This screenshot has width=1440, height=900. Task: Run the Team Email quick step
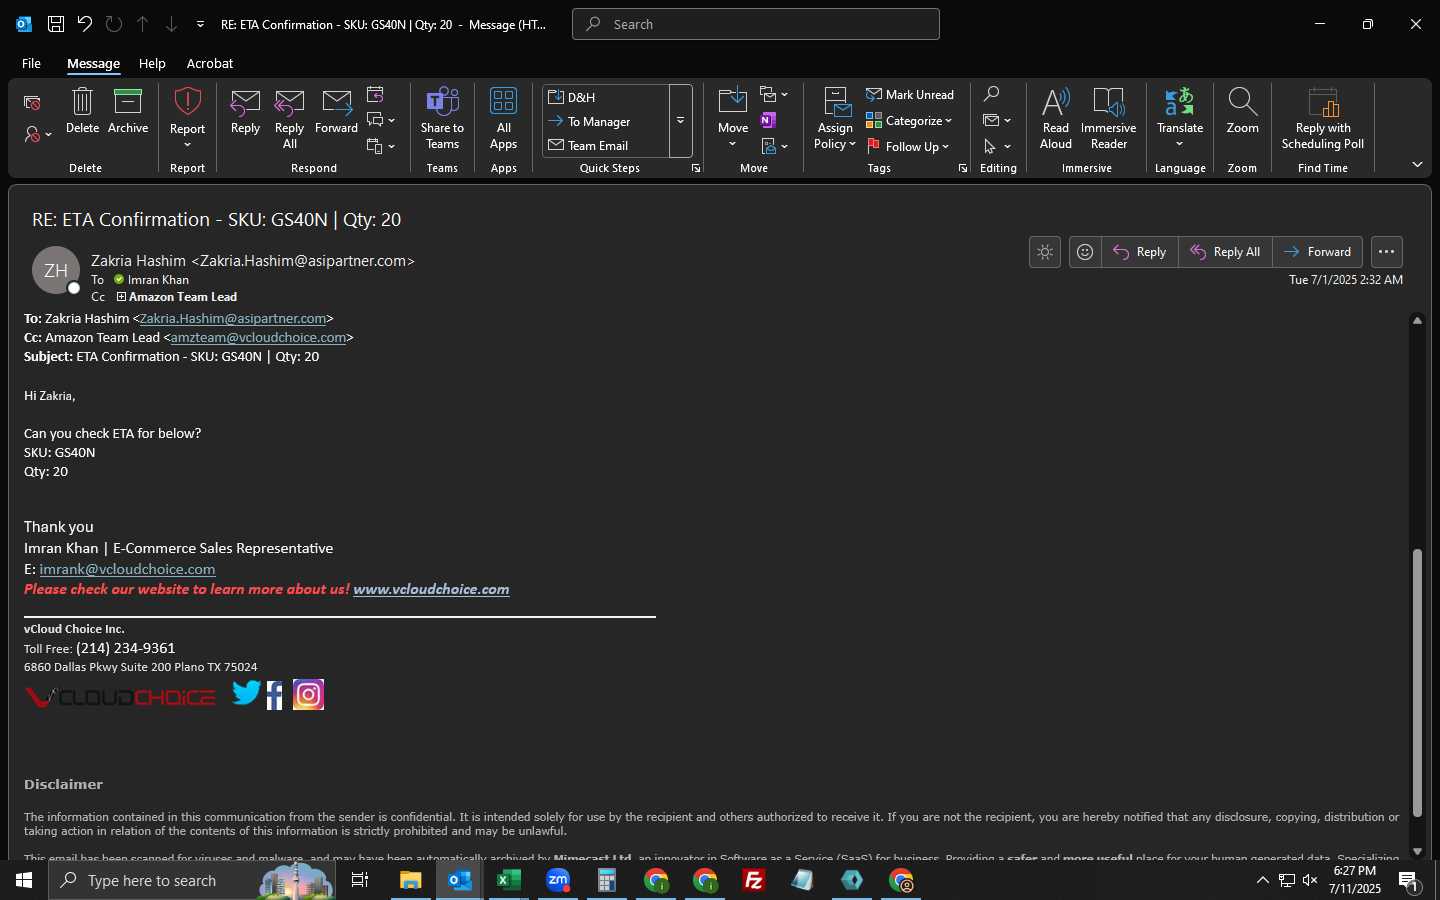[x=606, y=145]
